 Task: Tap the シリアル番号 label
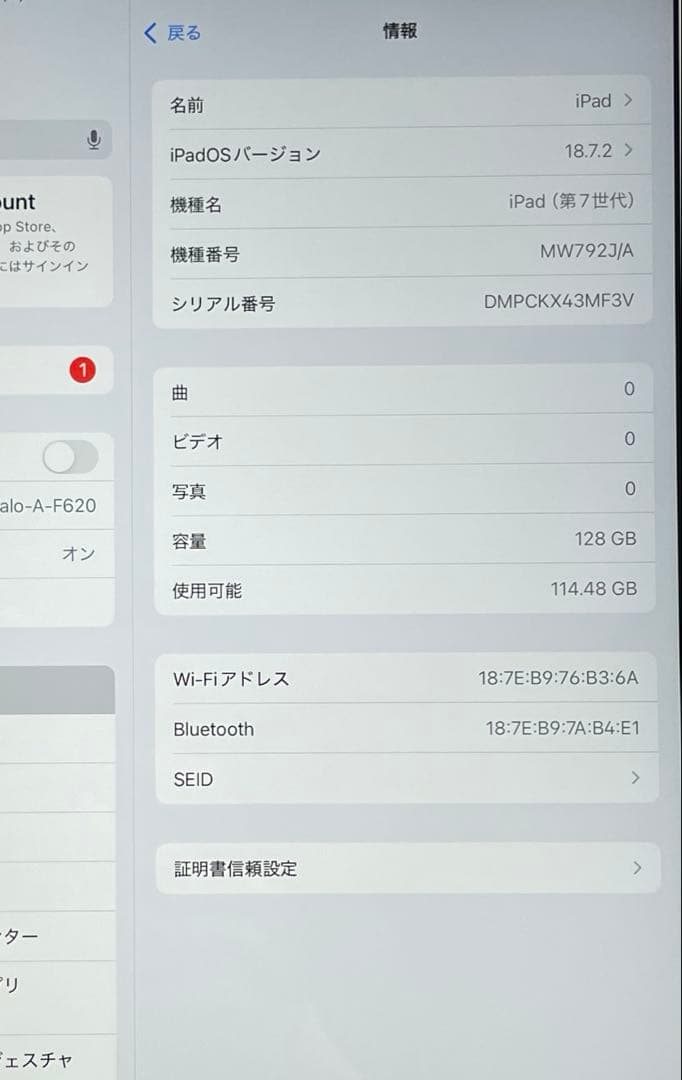[223, 304]
